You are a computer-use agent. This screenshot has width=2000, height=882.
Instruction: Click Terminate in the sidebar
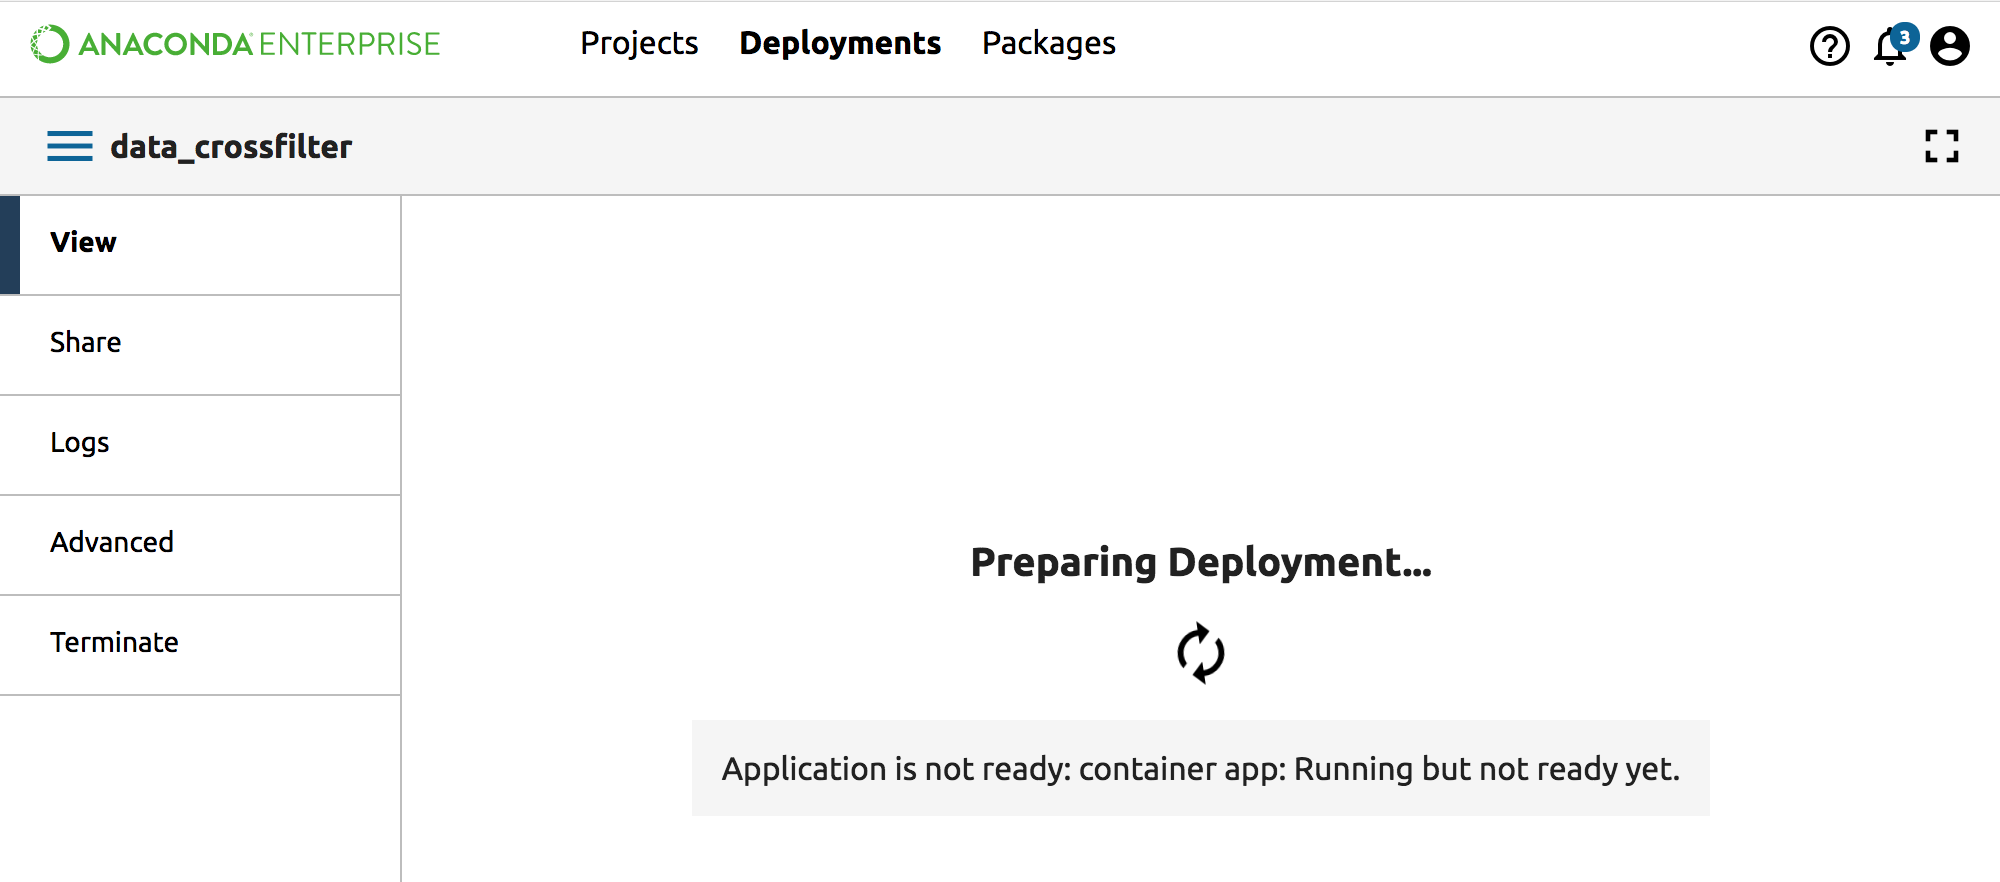114,643
